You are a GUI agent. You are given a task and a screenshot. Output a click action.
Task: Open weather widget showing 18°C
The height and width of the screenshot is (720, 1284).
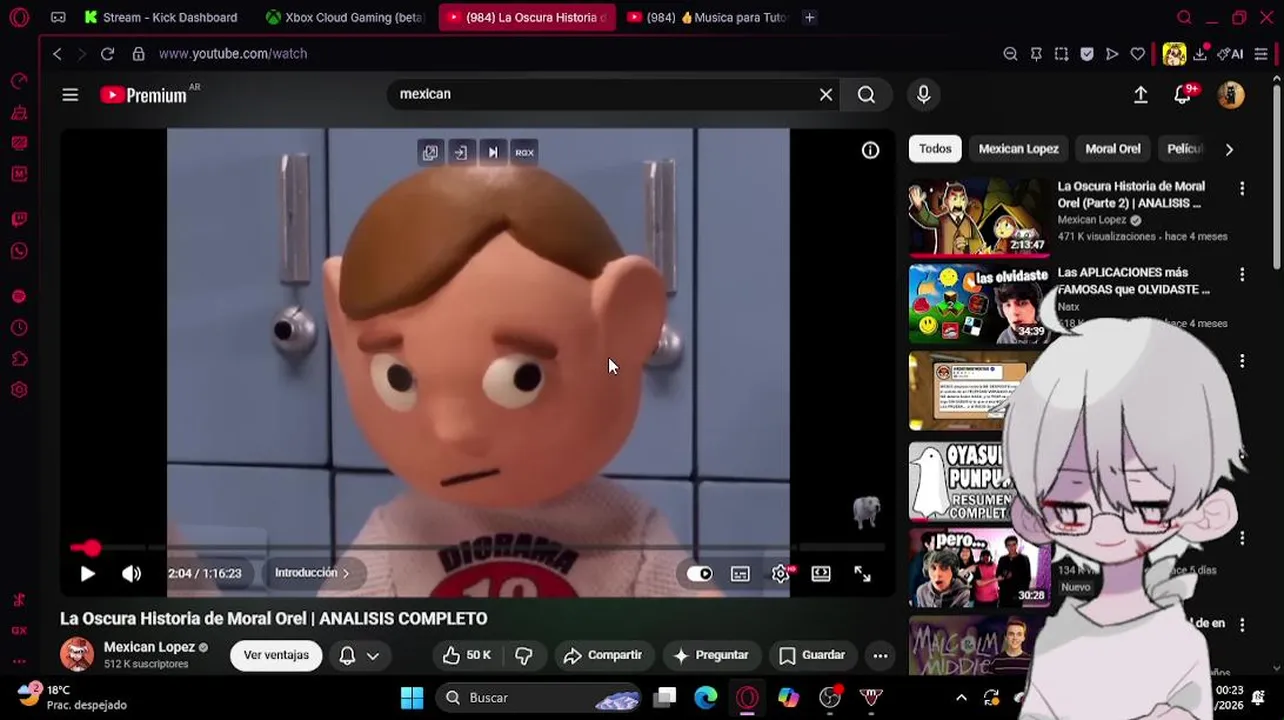click(73, 697)
